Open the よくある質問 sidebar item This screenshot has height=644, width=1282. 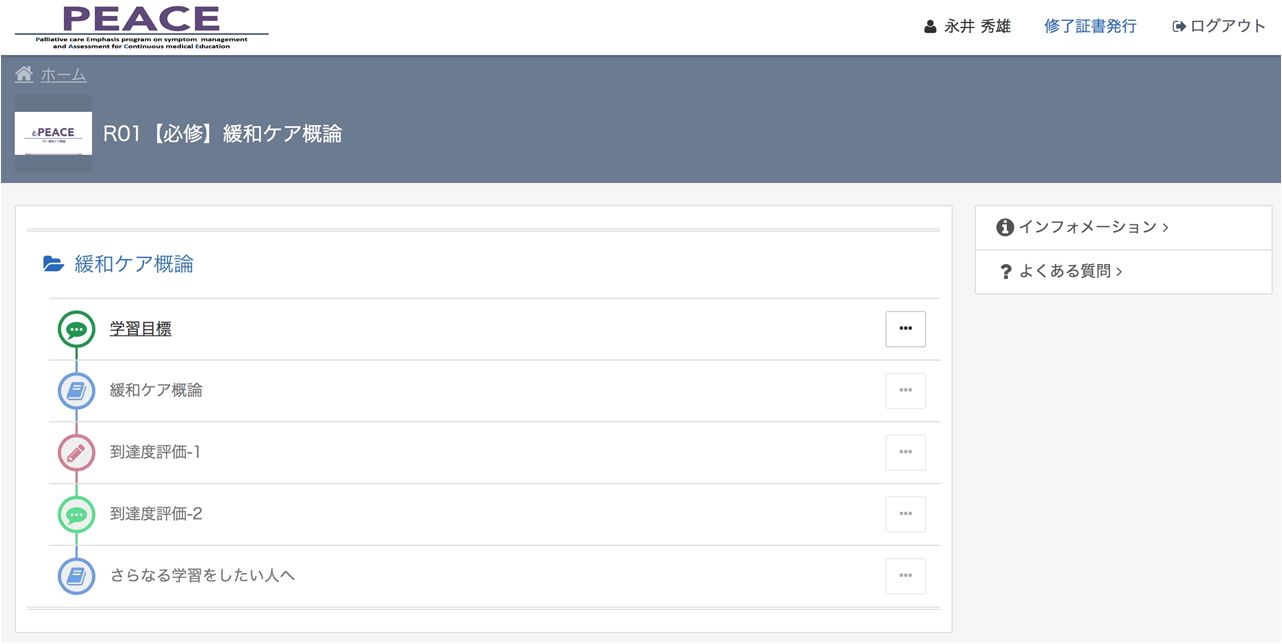(x=1123, y=272)
